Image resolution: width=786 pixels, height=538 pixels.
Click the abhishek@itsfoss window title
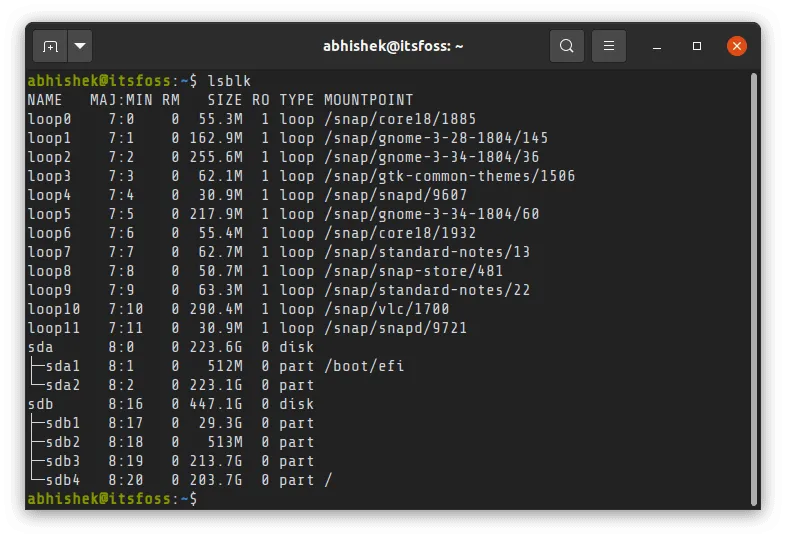coord(392,46)
